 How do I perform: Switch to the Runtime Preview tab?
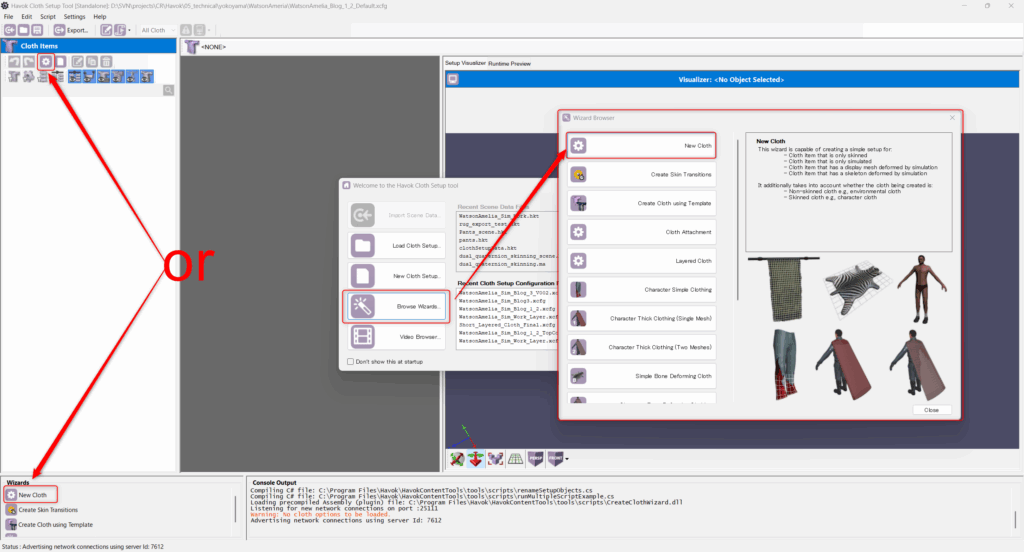point(509,63)
